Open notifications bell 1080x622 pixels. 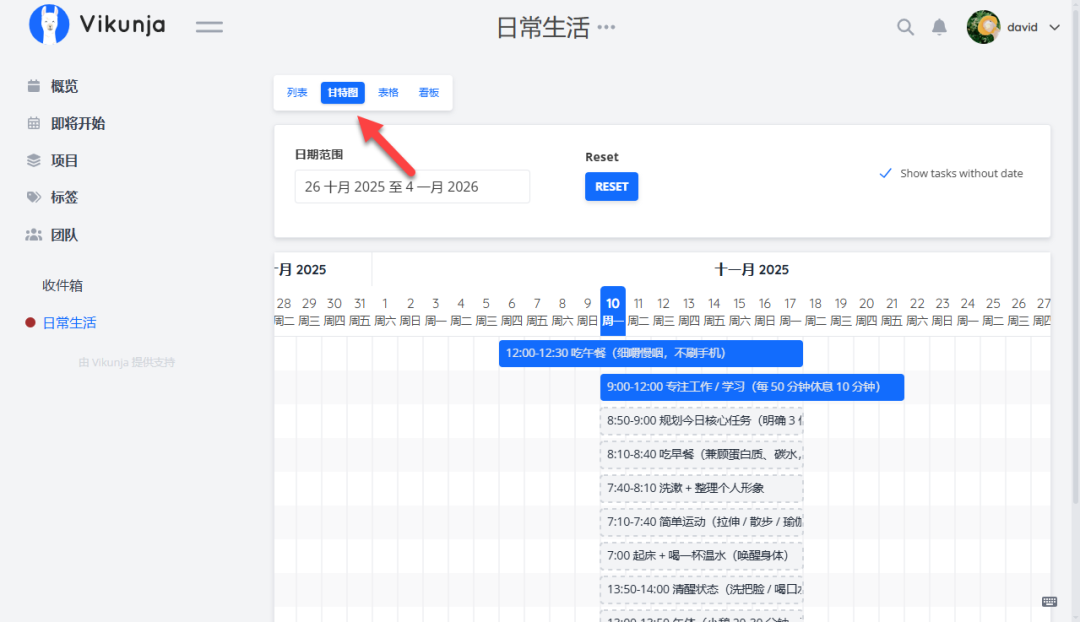939,27
